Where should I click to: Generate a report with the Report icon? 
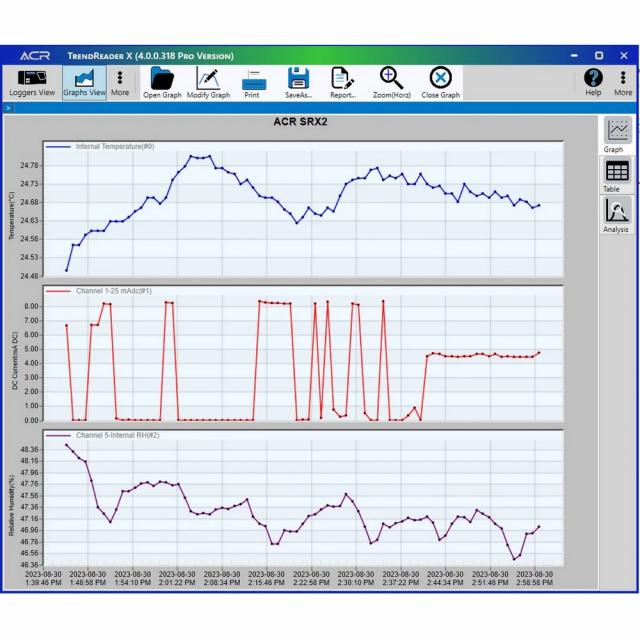(343, 78)
